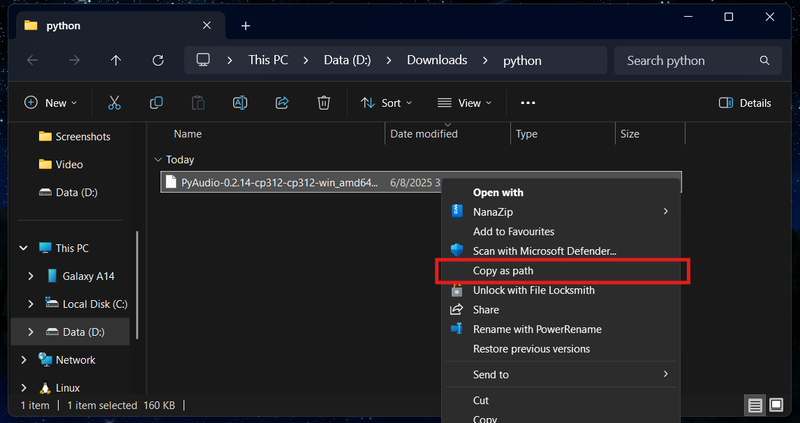The image size is (800, 423).
Task: Click the Cut scissors icon in toolbar
Action: 114,103
